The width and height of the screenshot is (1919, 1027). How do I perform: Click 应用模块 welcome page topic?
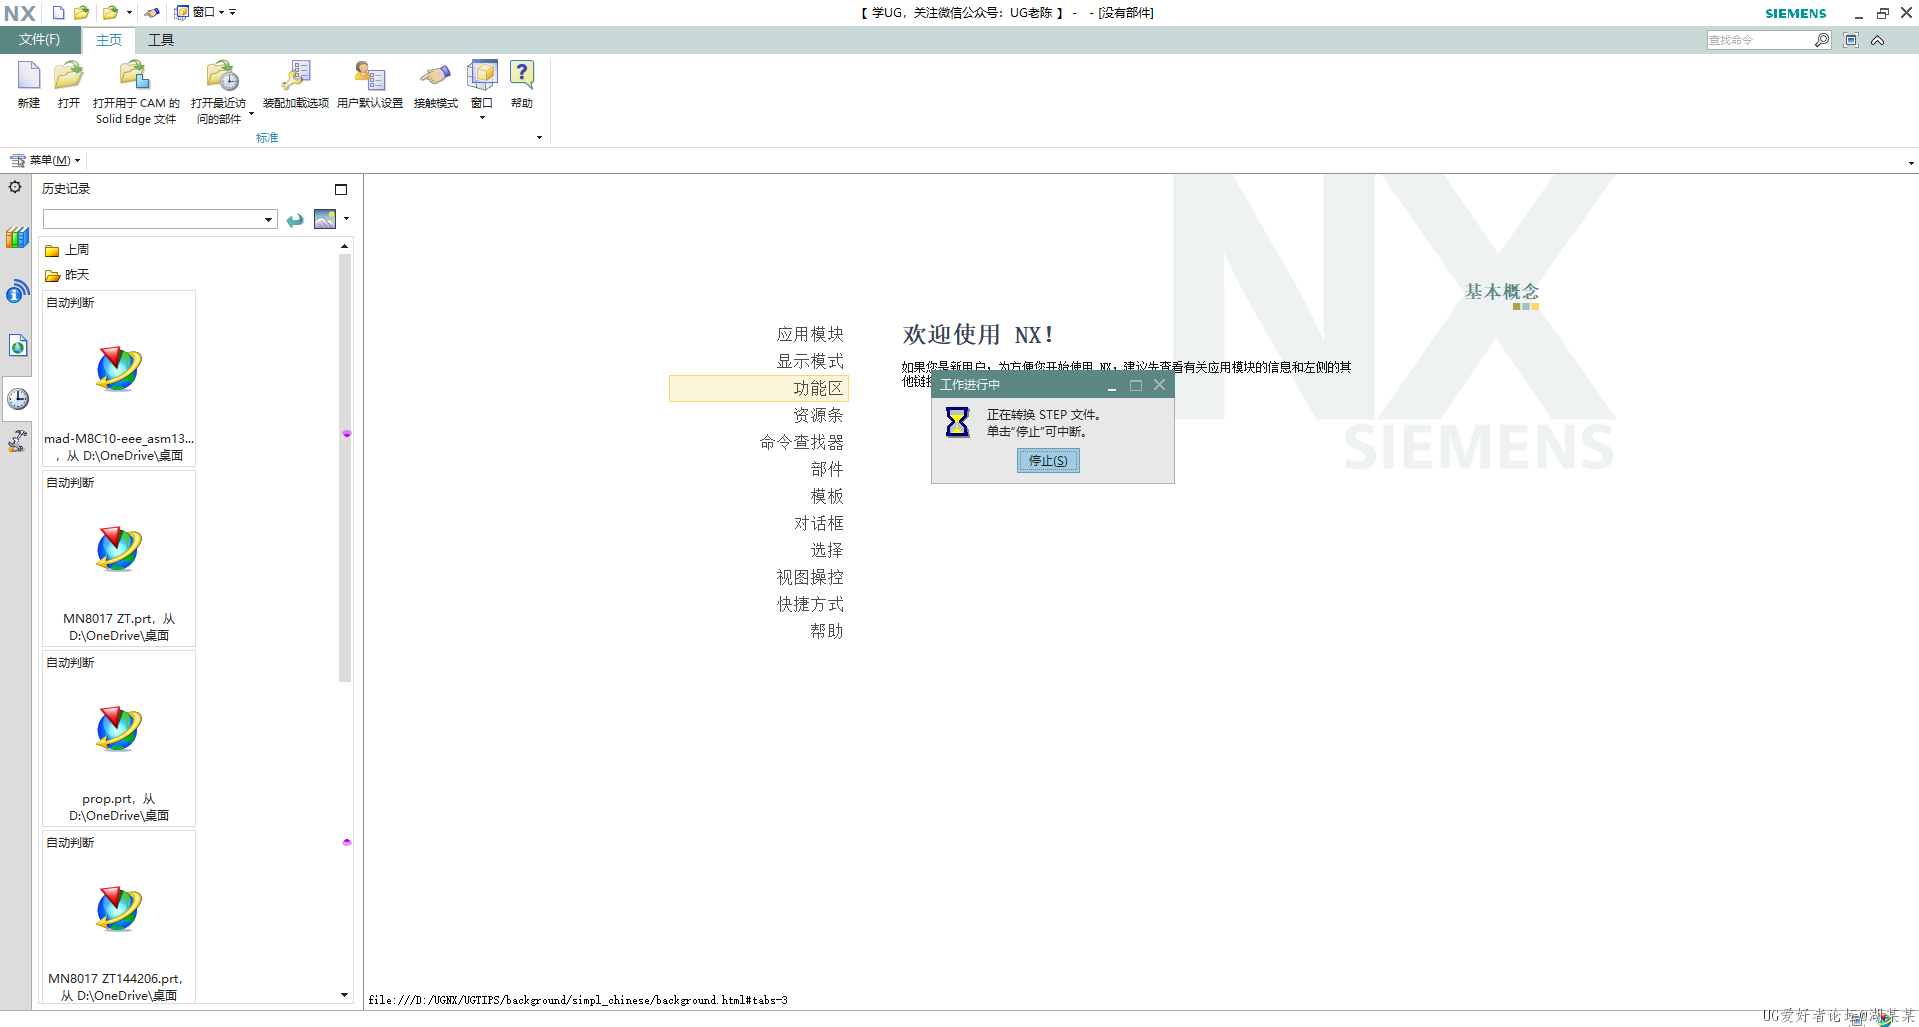(x=810, y=334)
